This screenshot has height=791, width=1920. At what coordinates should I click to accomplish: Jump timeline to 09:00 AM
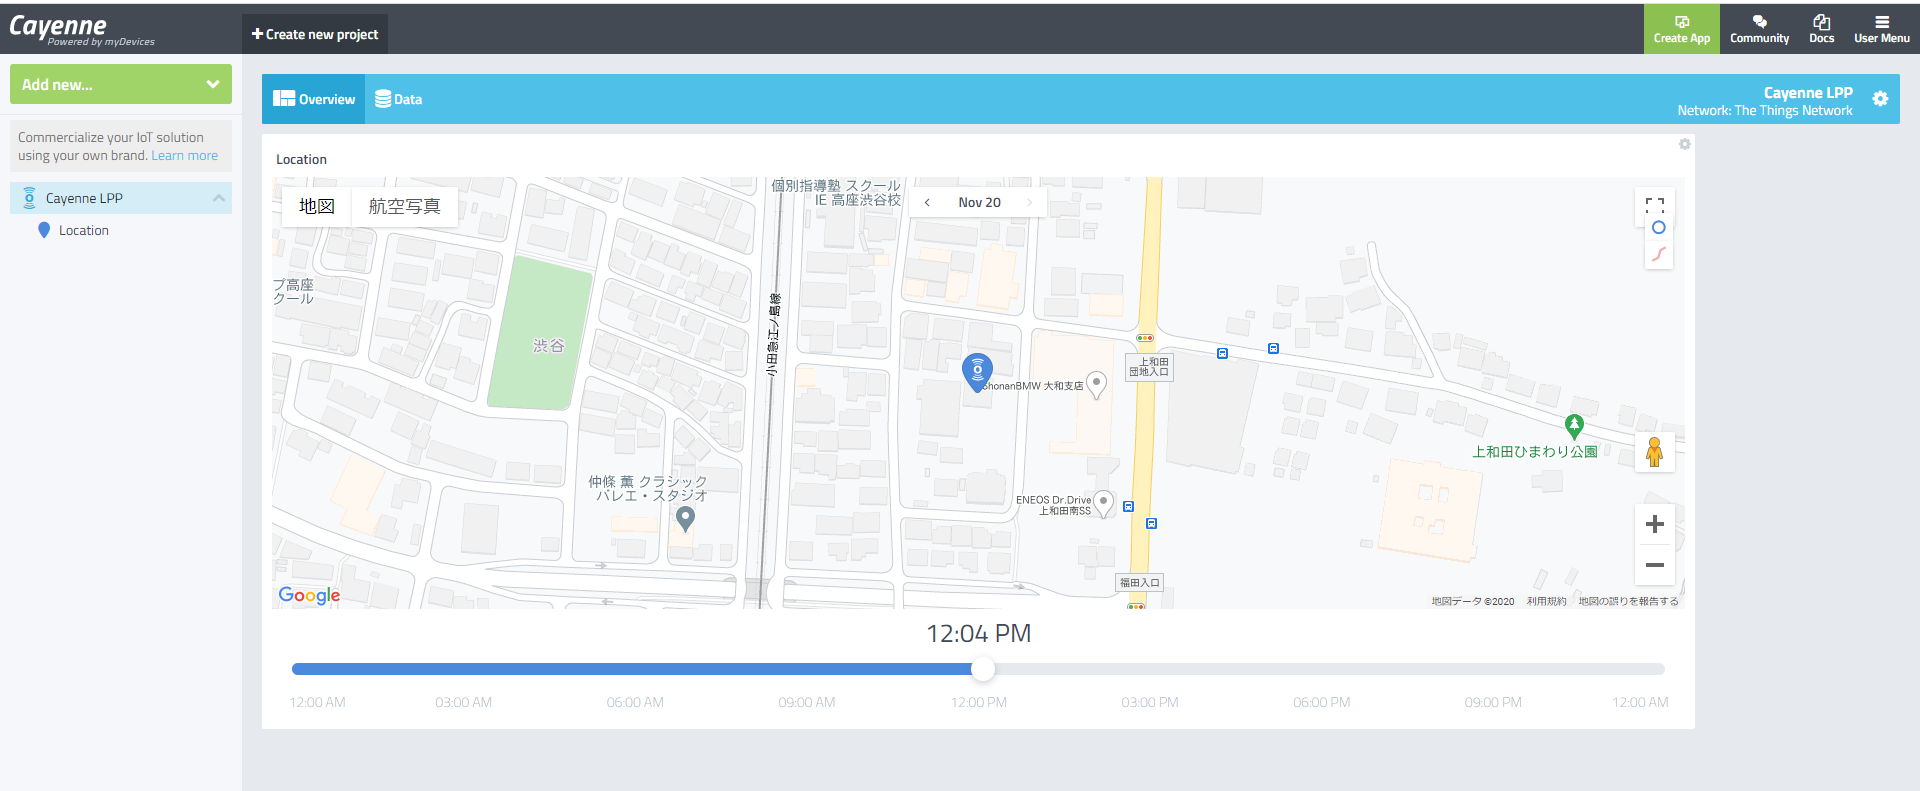tap(807, 702)
